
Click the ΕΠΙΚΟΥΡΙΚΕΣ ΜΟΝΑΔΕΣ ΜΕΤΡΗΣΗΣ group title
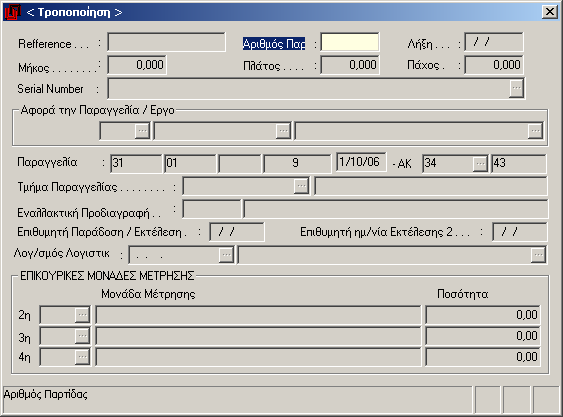pyautogui.click(x=107, y=276)
